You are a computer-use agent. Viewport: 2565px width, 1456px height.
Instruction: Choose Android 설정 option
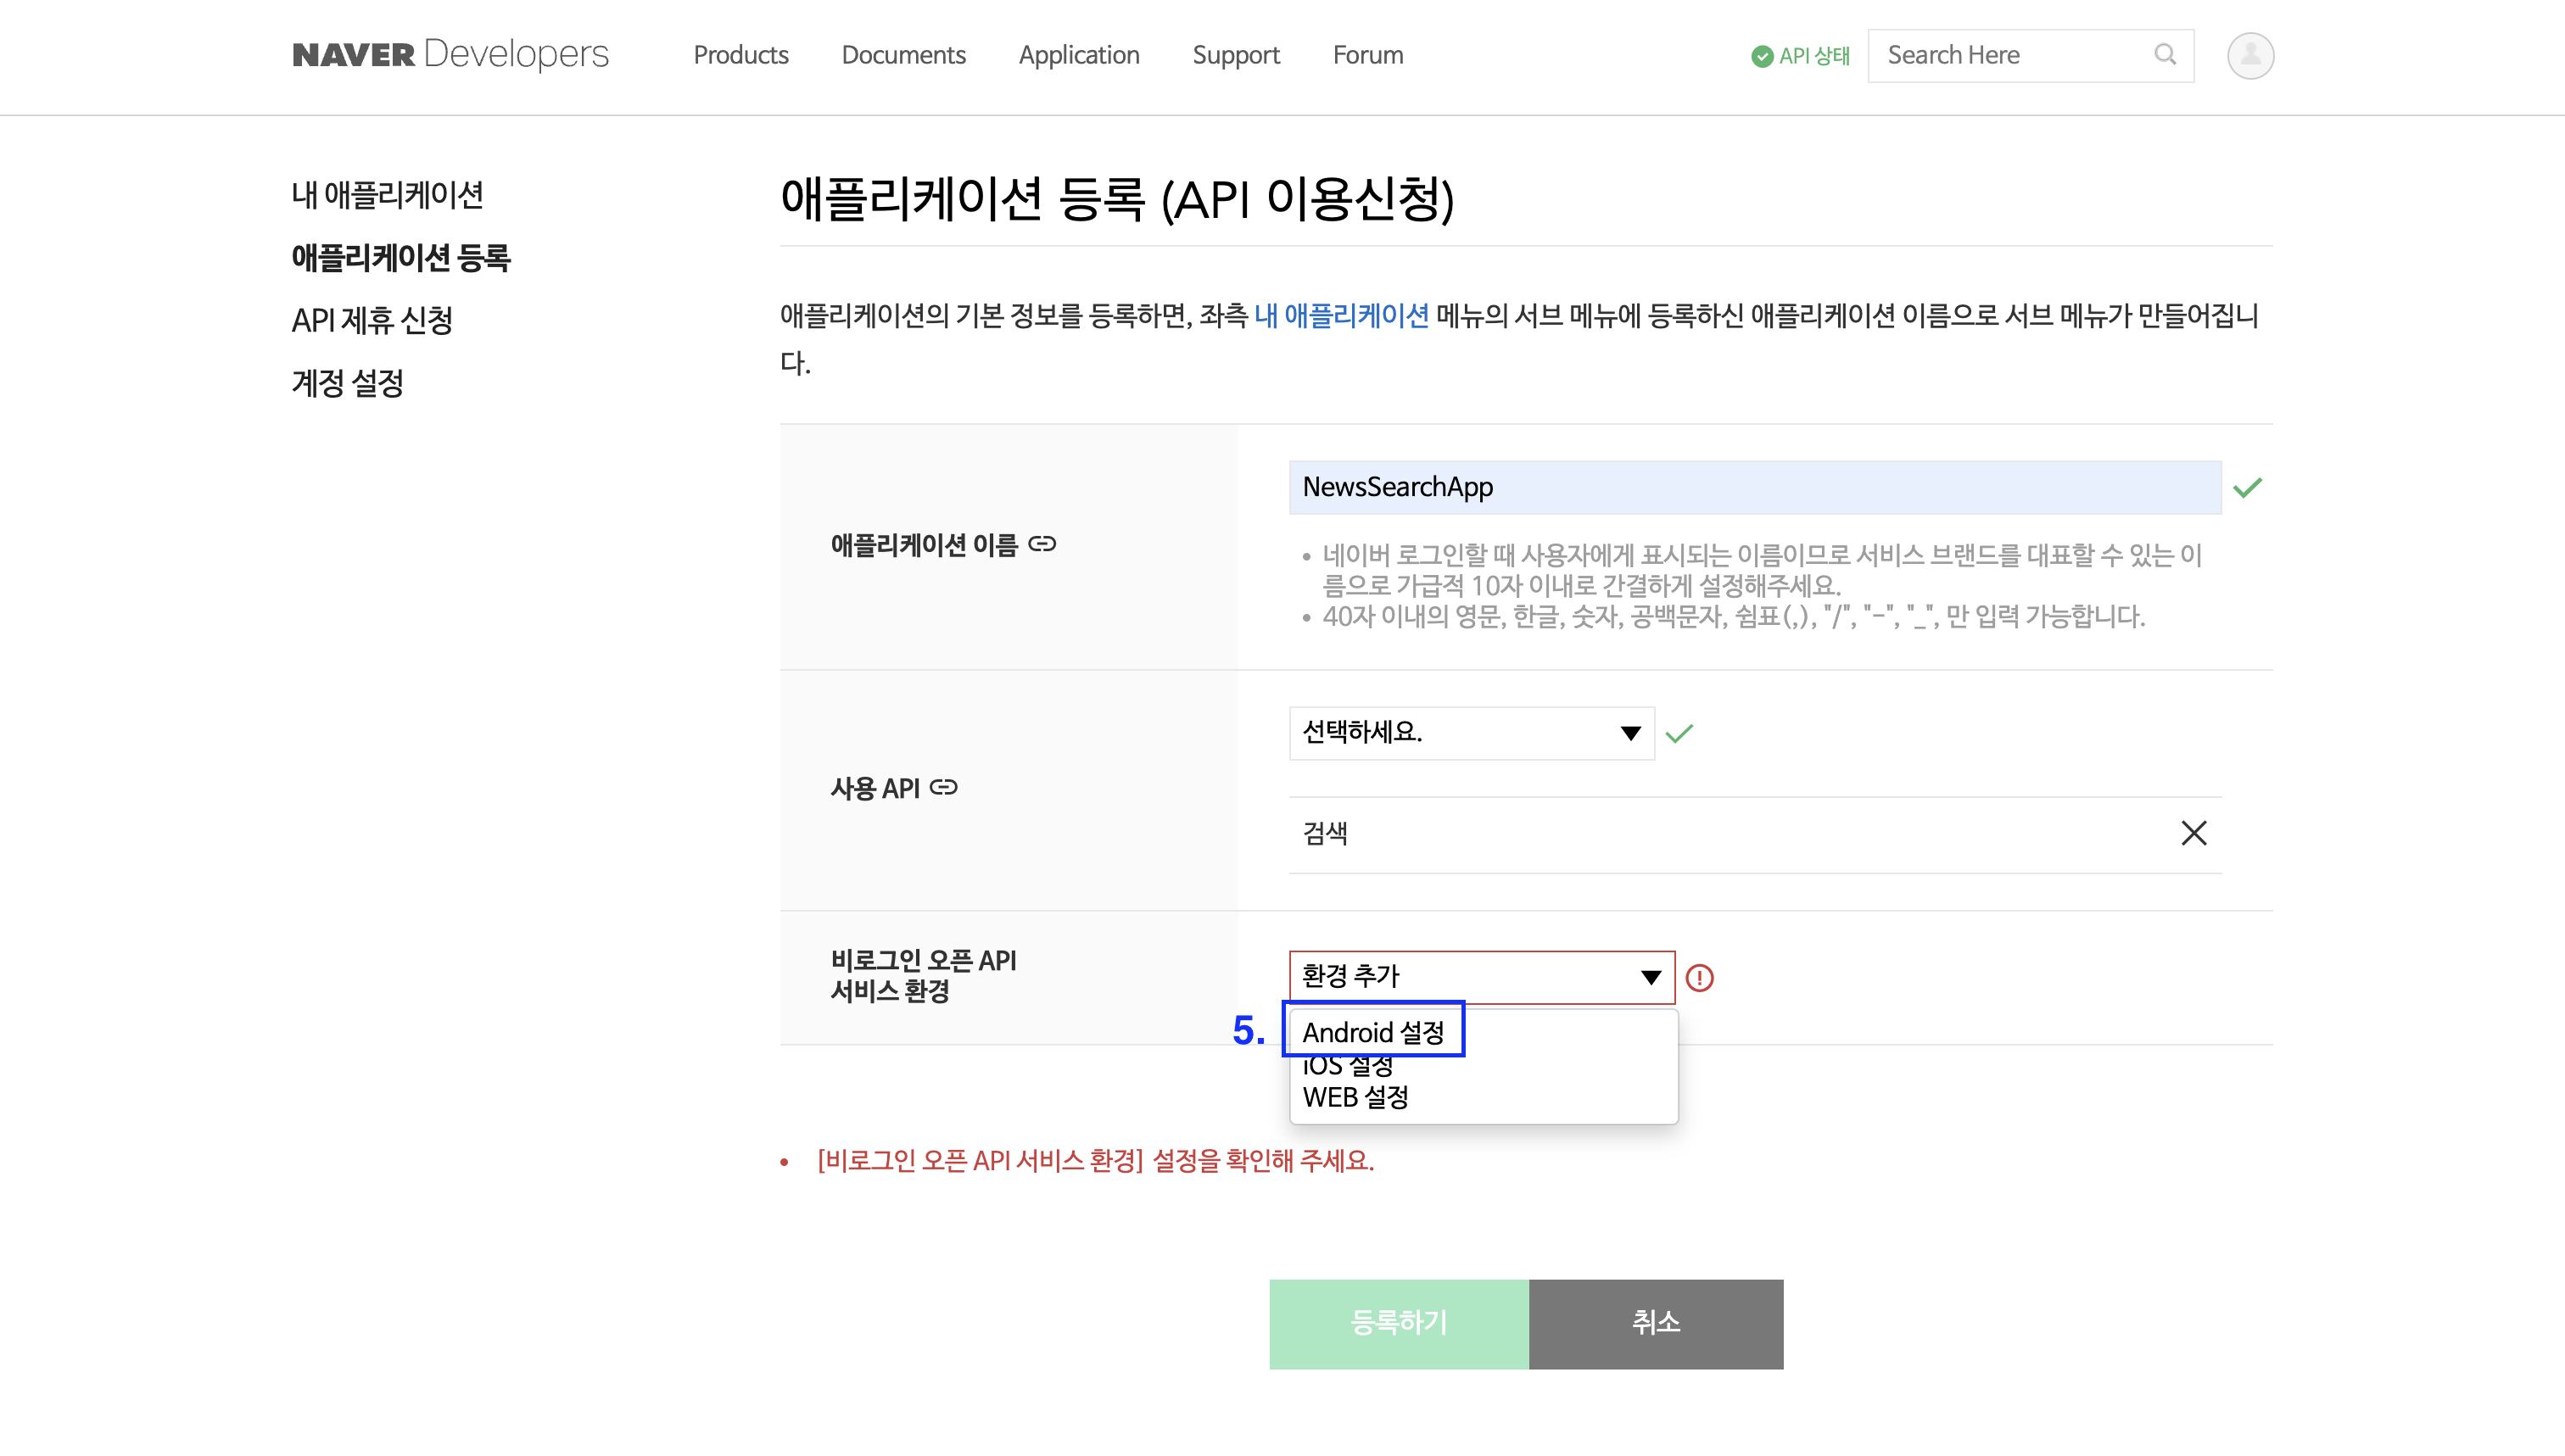tap(1373, 1032)
